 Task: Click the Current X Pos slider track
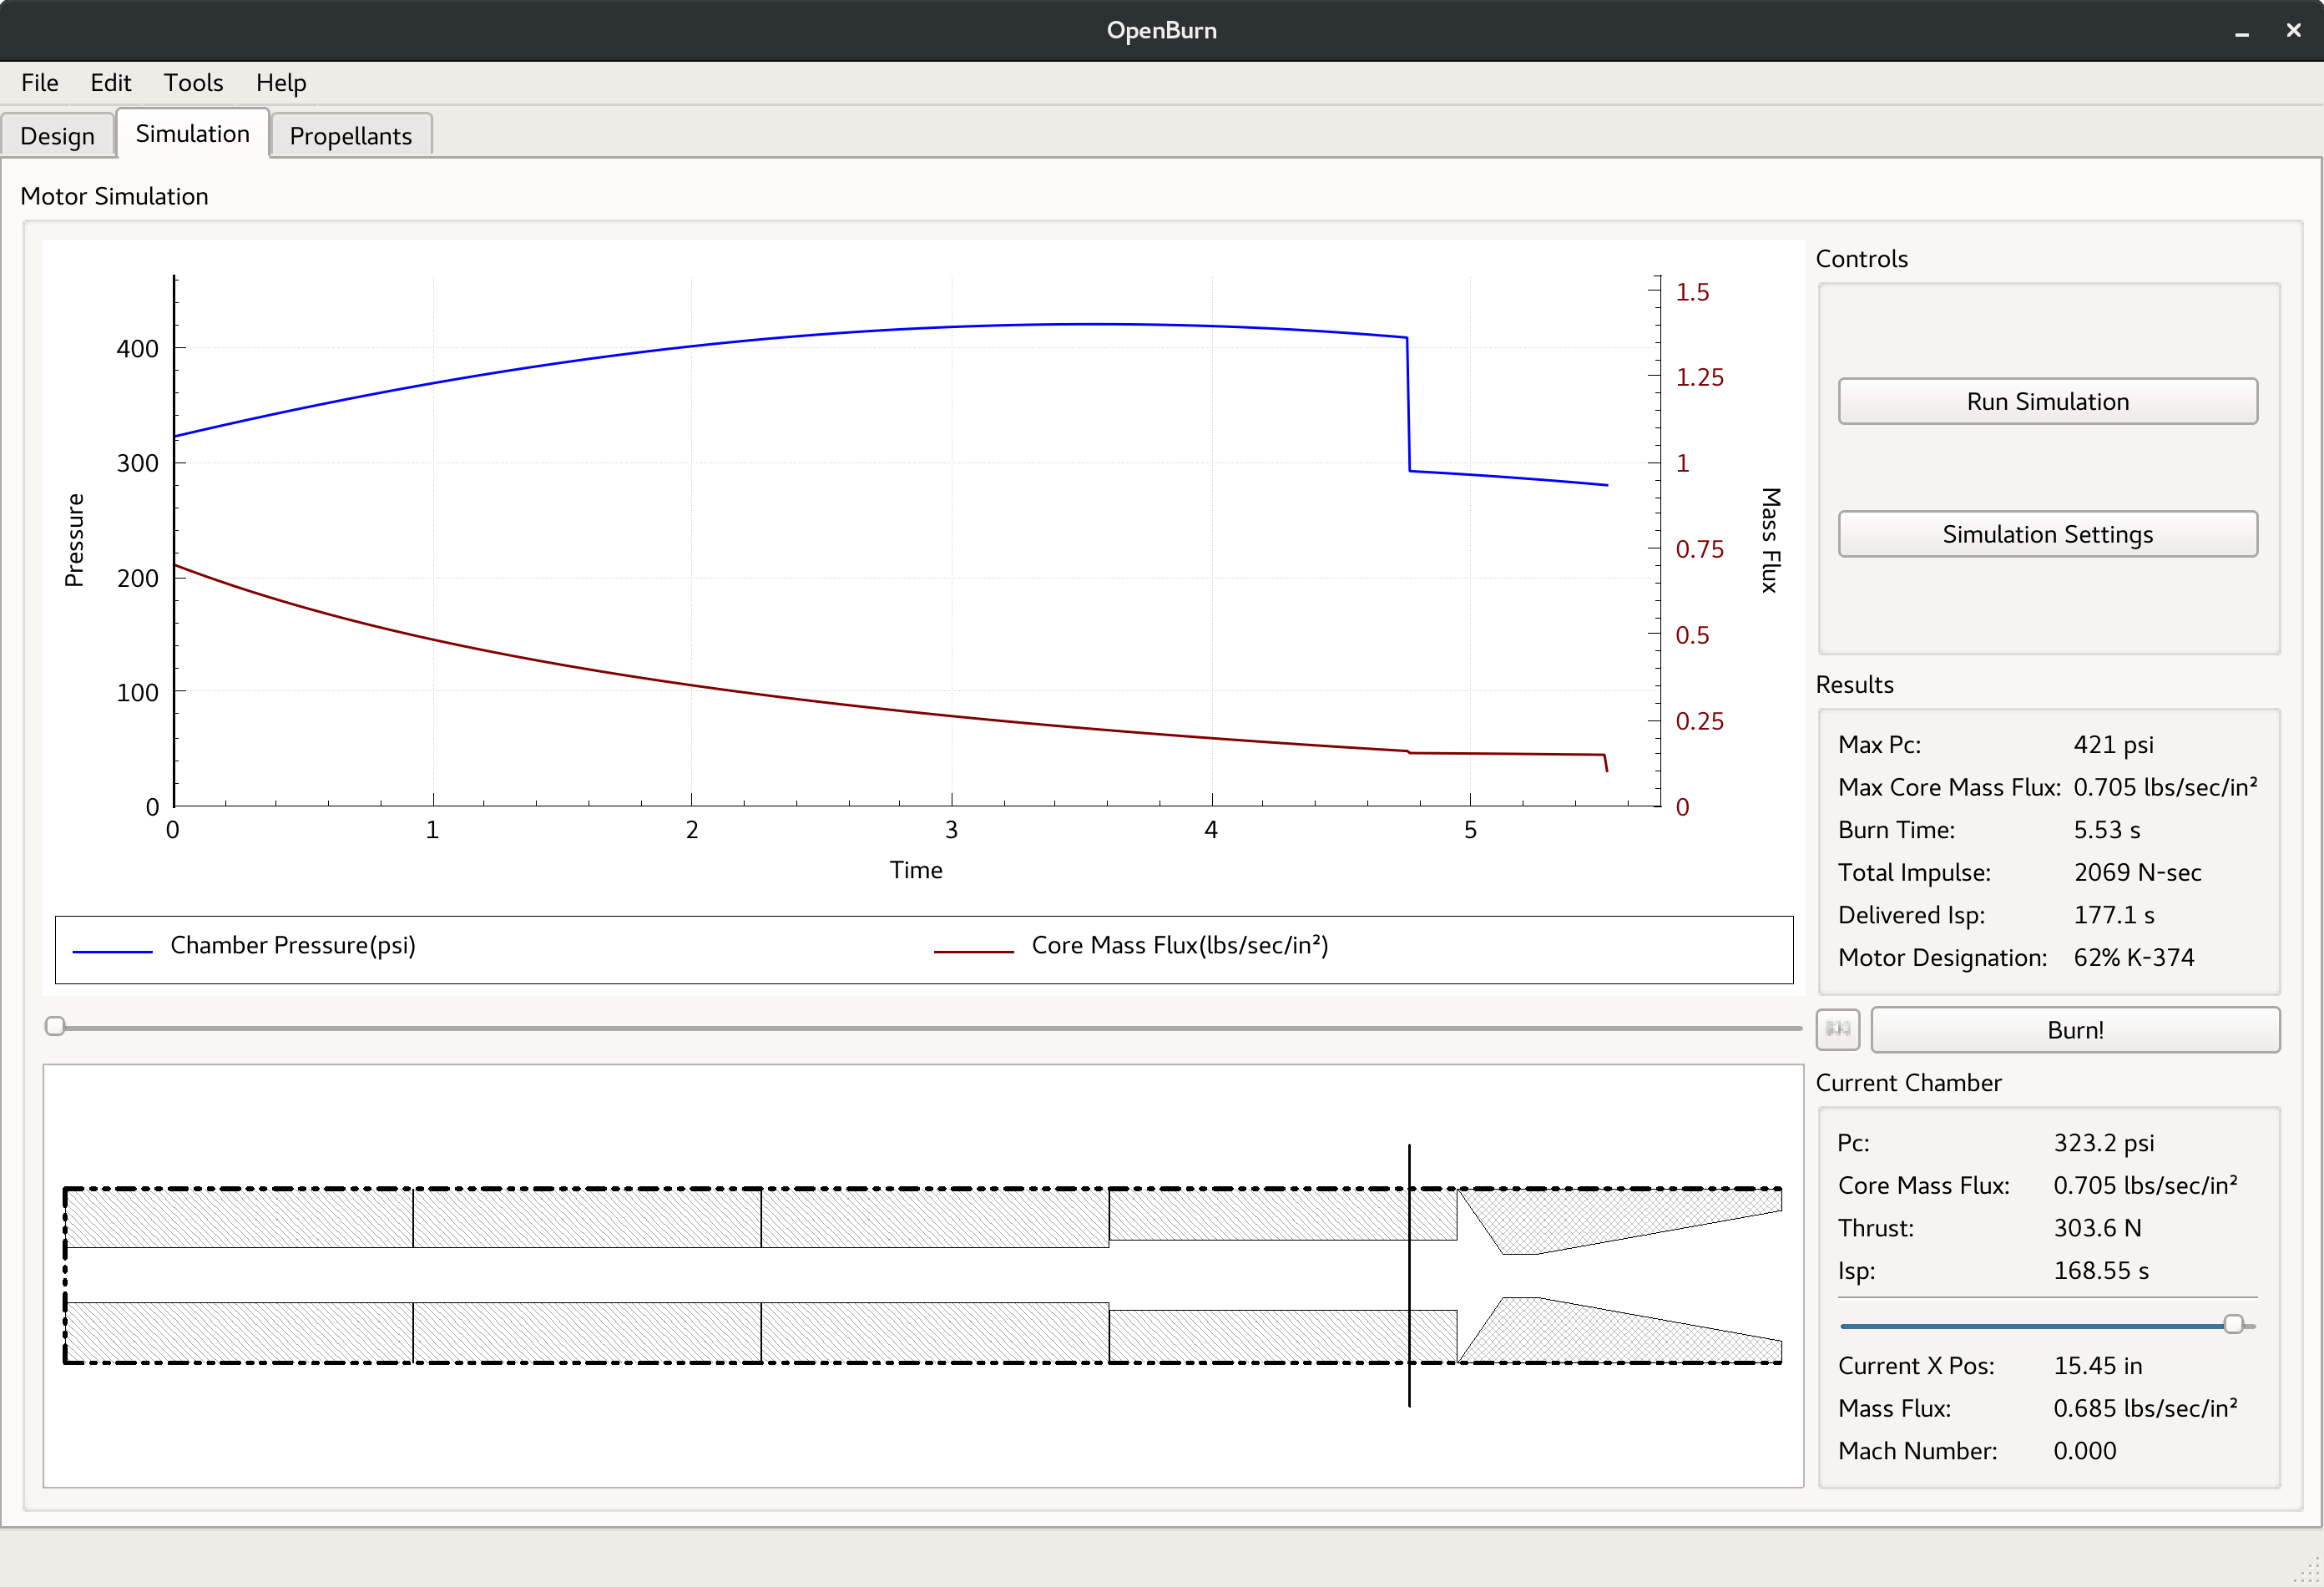2047,1326
